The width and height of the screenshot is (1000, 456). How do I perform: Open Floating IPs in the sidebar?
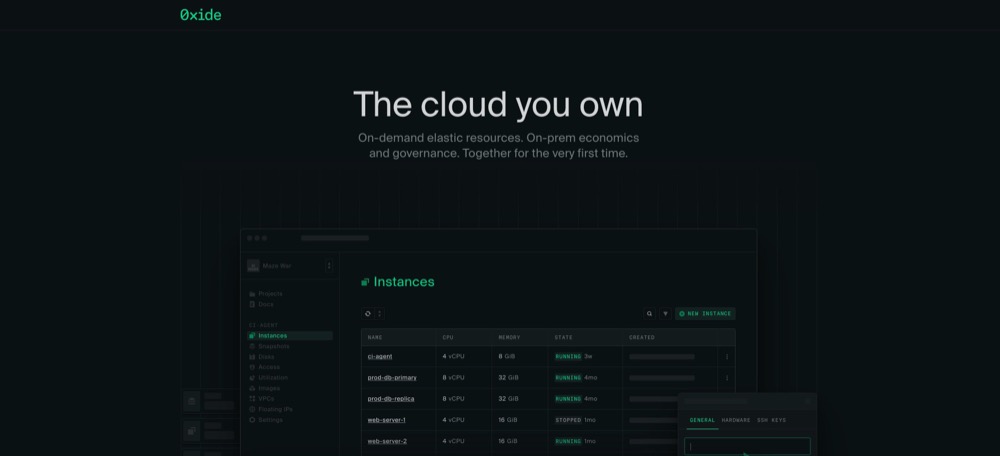(274, 409)
